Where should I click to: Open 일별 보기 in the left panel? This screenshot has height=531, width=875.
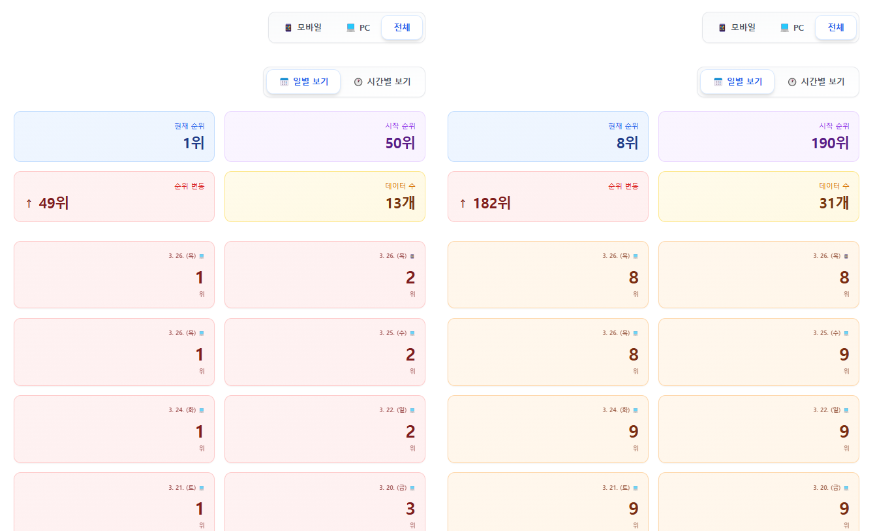pos(304,82)
